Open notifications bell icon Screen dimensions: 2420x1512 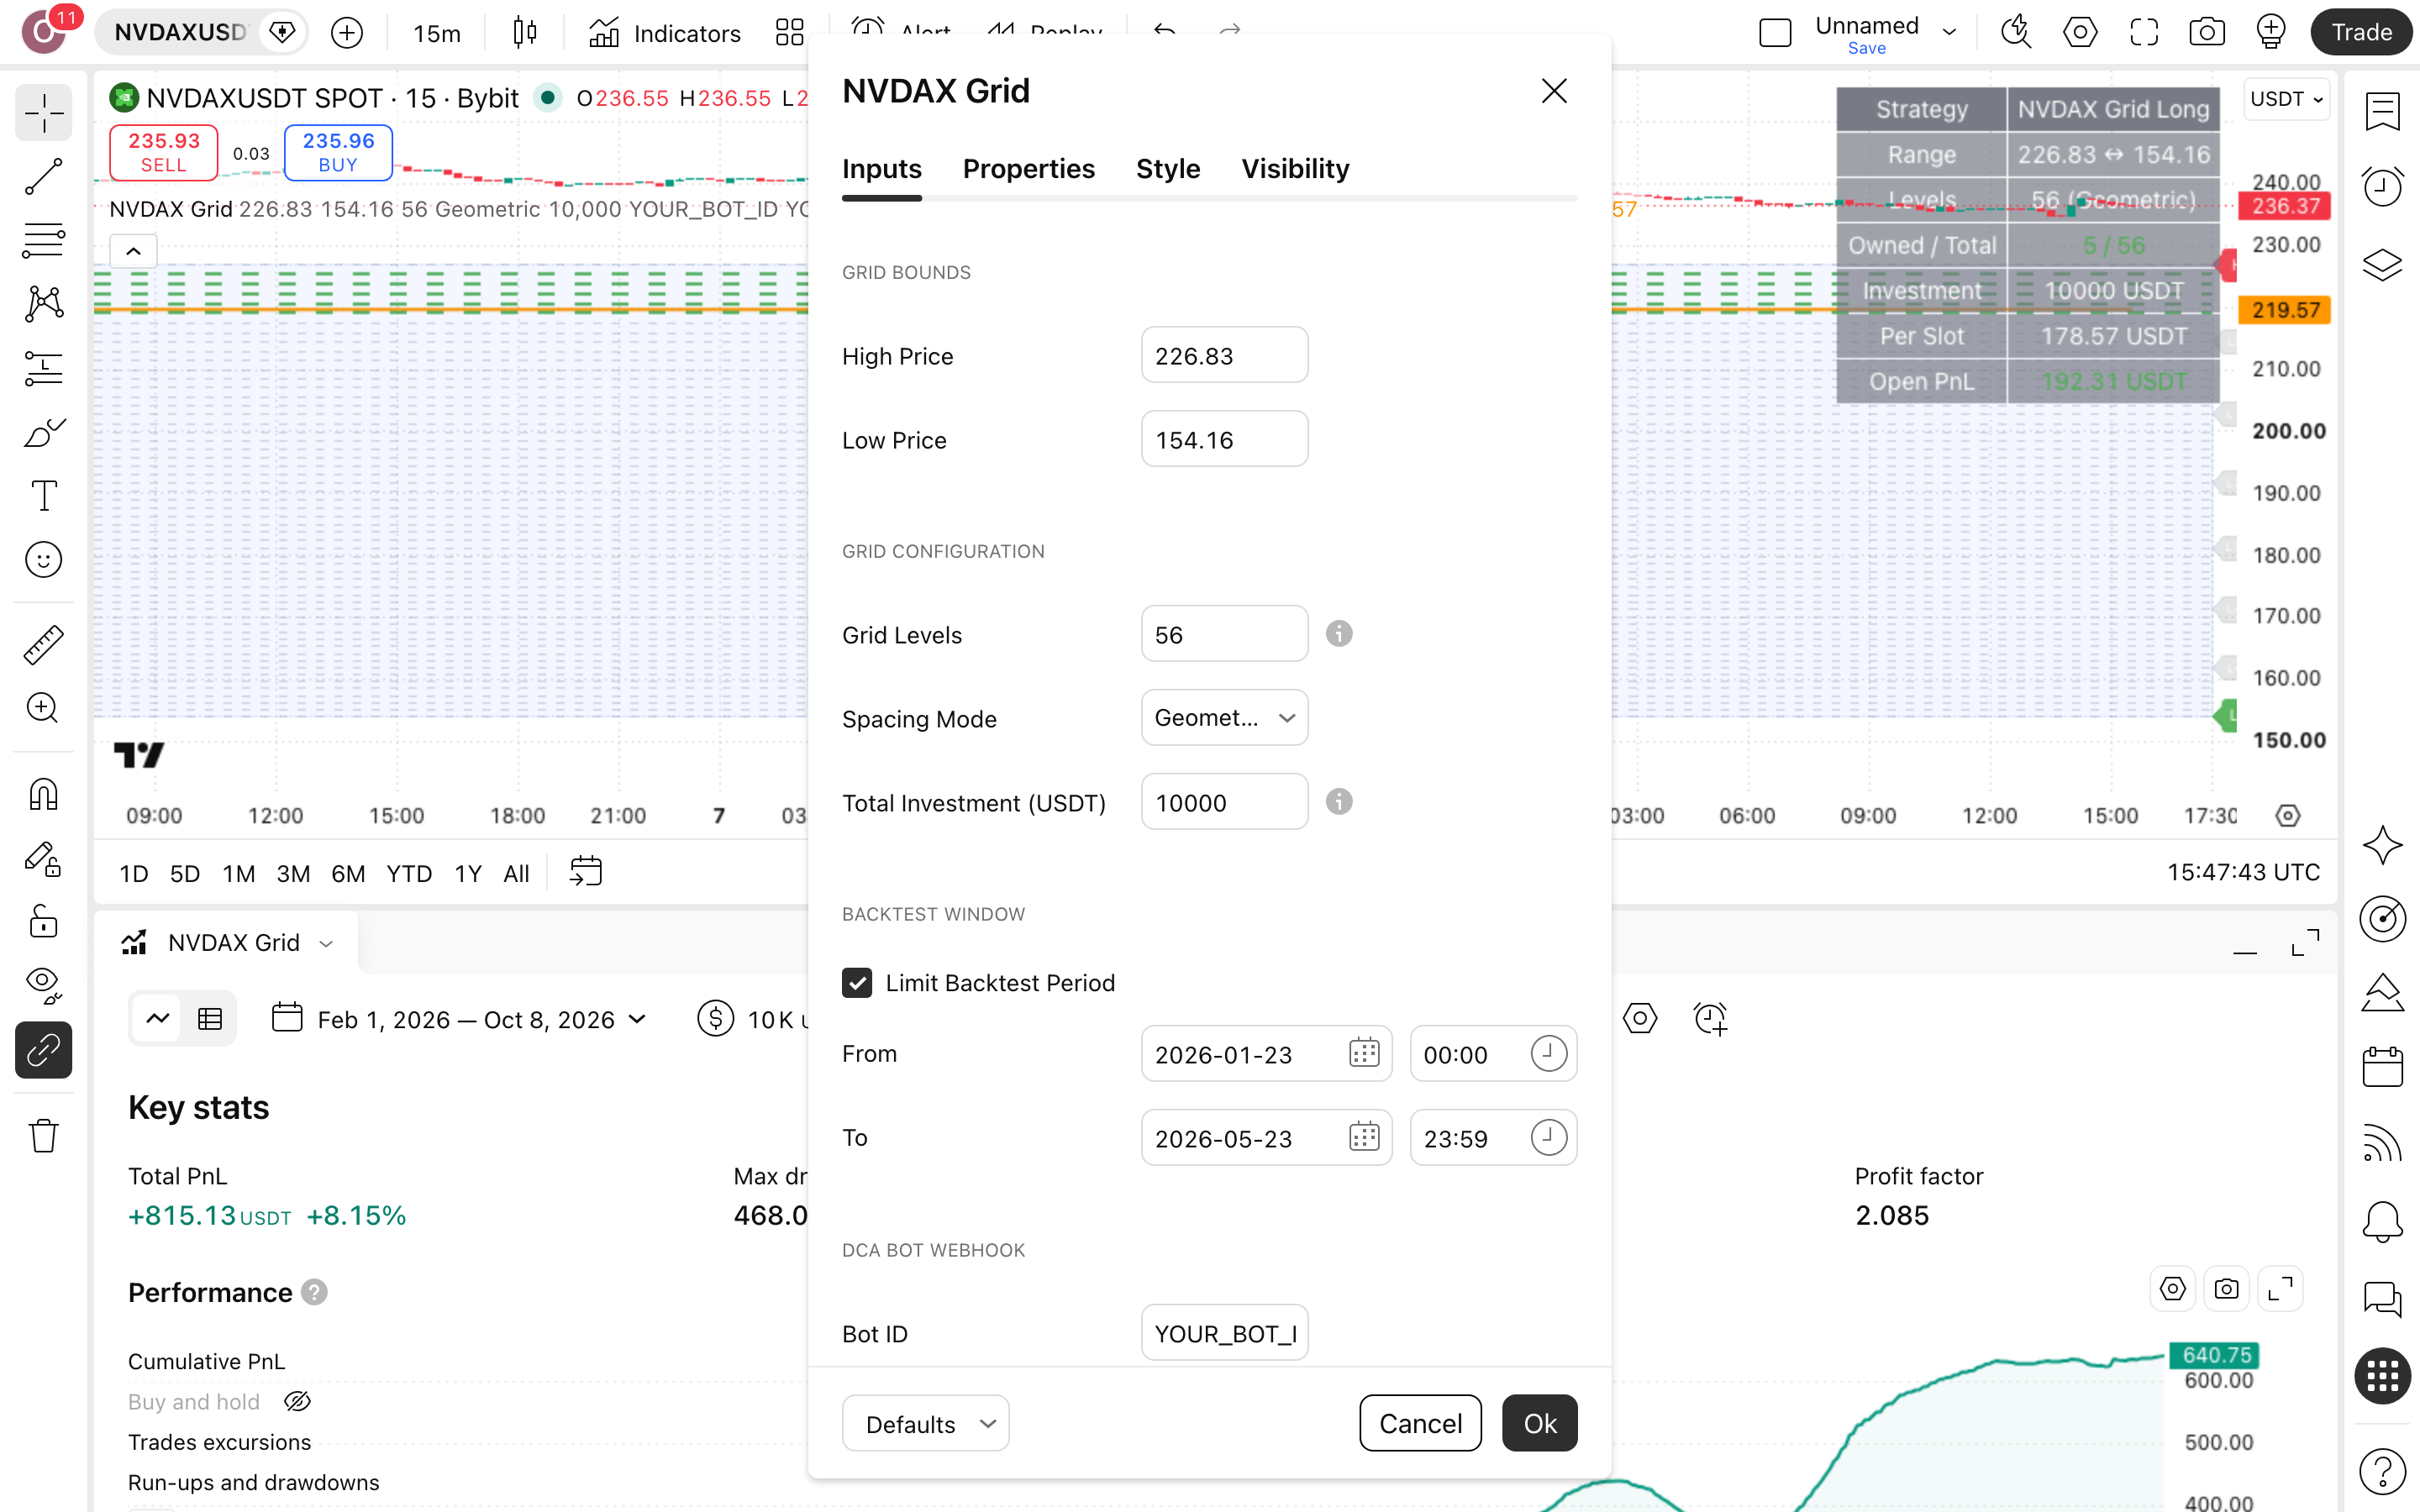2382,1221
